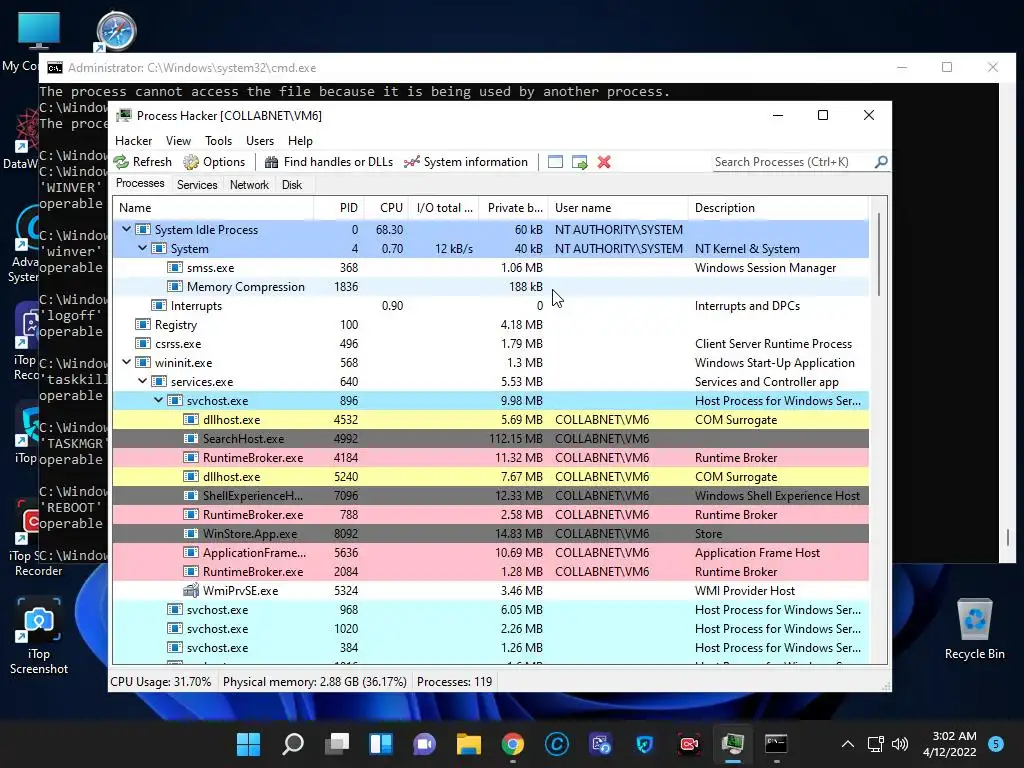
Task: Click the Processes: 119 status bar entry
Action: click(455, 682)
